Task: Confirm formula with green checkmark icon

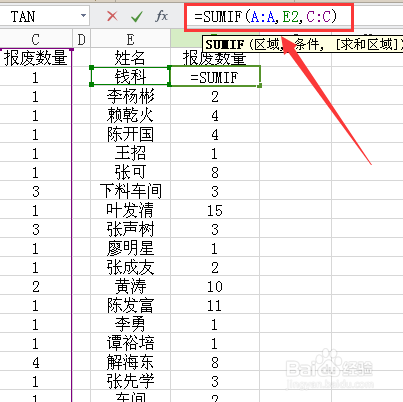Action: click(x=137, y=16)
